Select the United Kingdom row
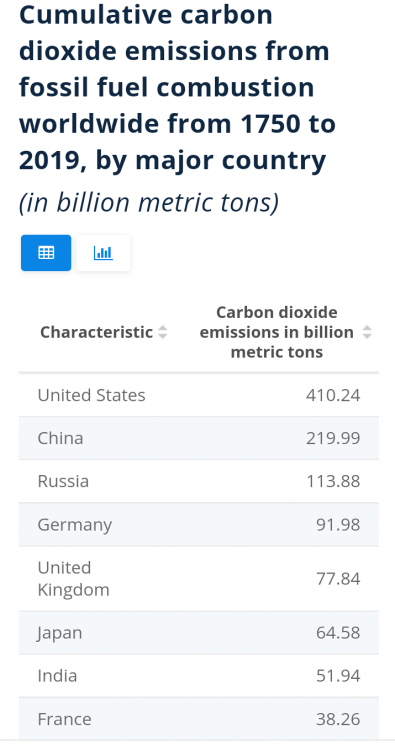The height and width of the screenshot is (750, 395). pos(199,579)
